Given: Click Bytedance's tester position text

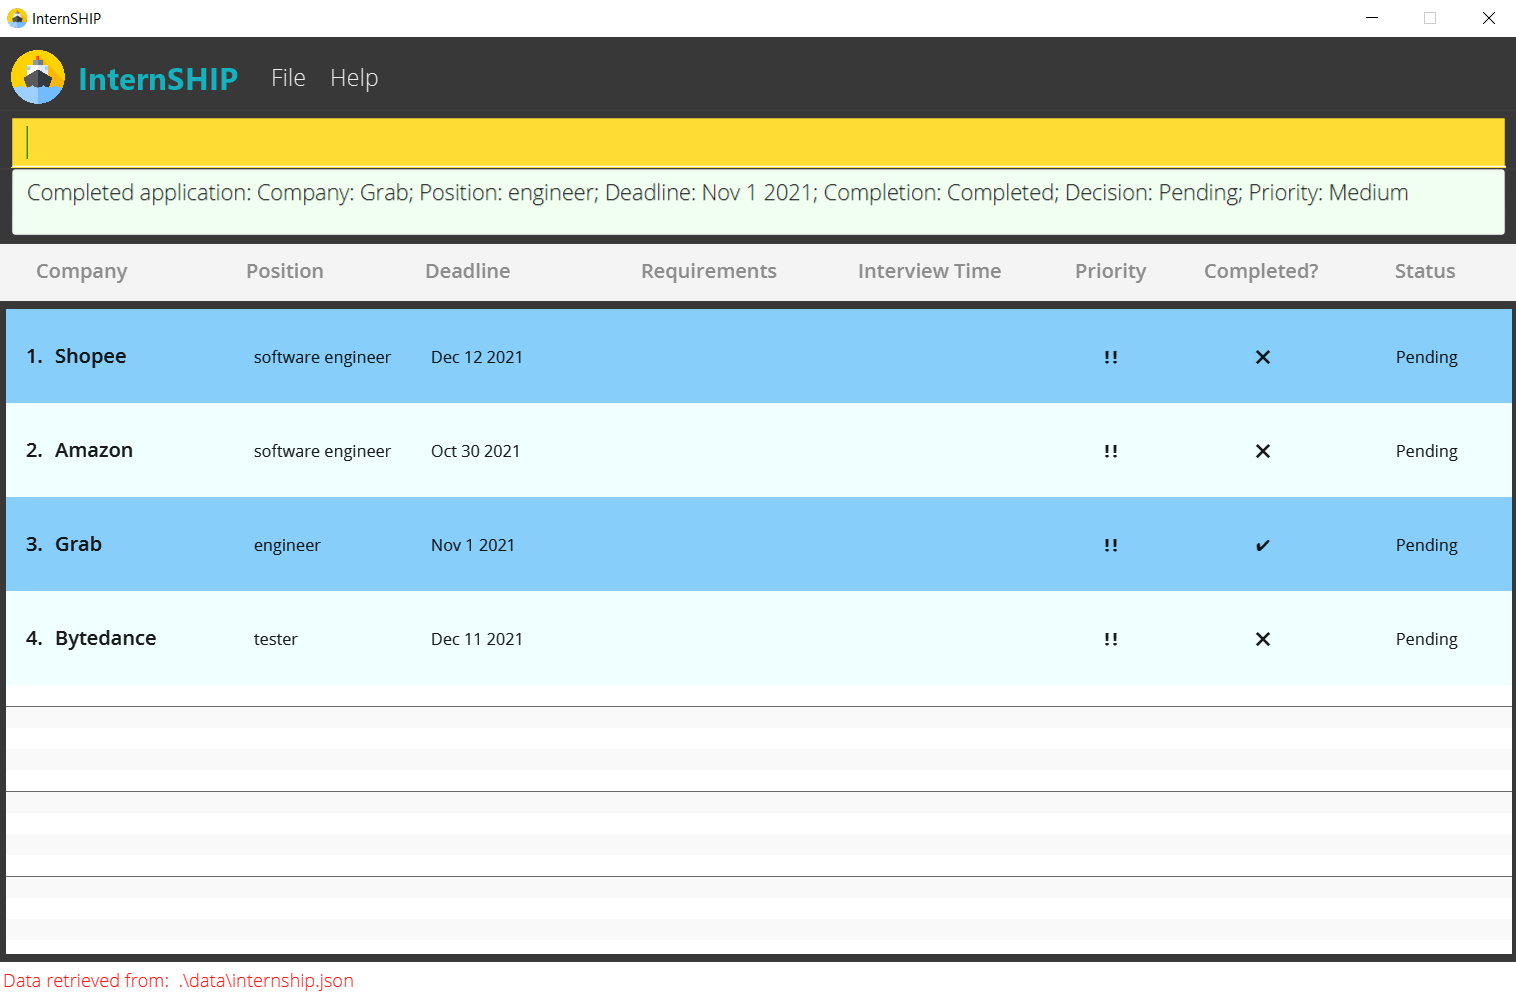Looking at the screenshot, I should coord(276,639).
